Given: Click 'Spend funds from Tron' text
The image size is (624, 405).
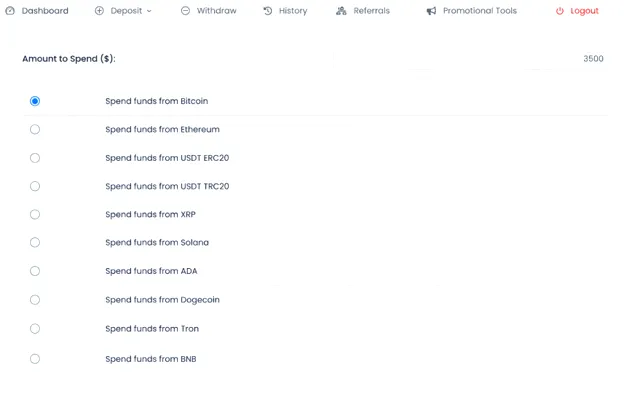Looking at the screenshot, I should pos(152,329).
